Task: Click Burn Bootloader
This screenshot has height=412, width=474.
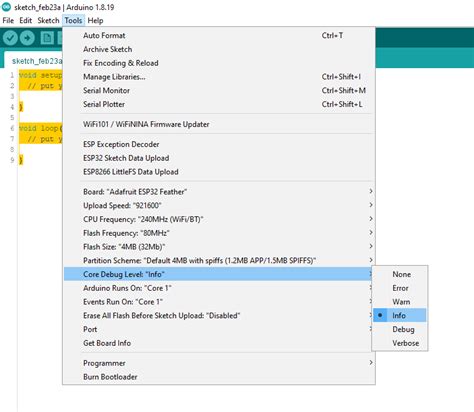Action: click(219, 377)
